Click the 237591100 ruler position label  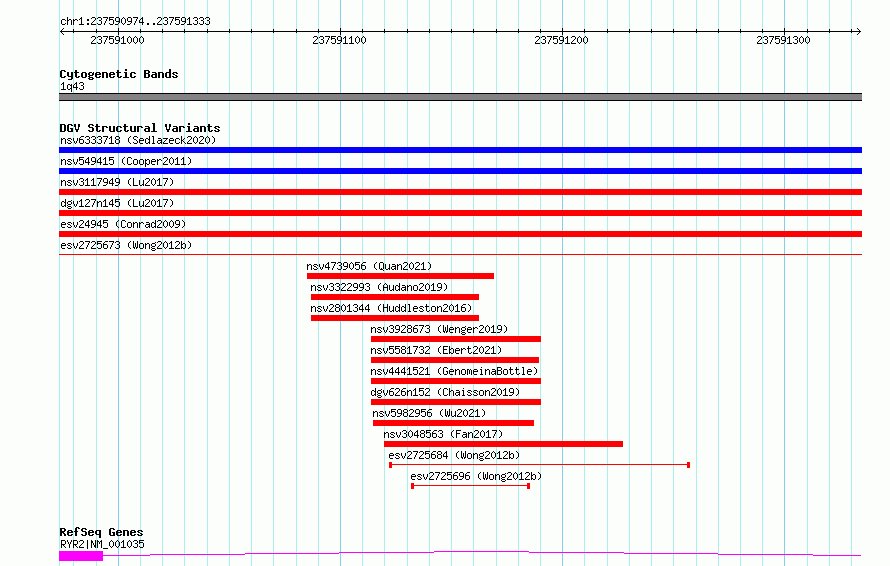[x=339, y=40]
